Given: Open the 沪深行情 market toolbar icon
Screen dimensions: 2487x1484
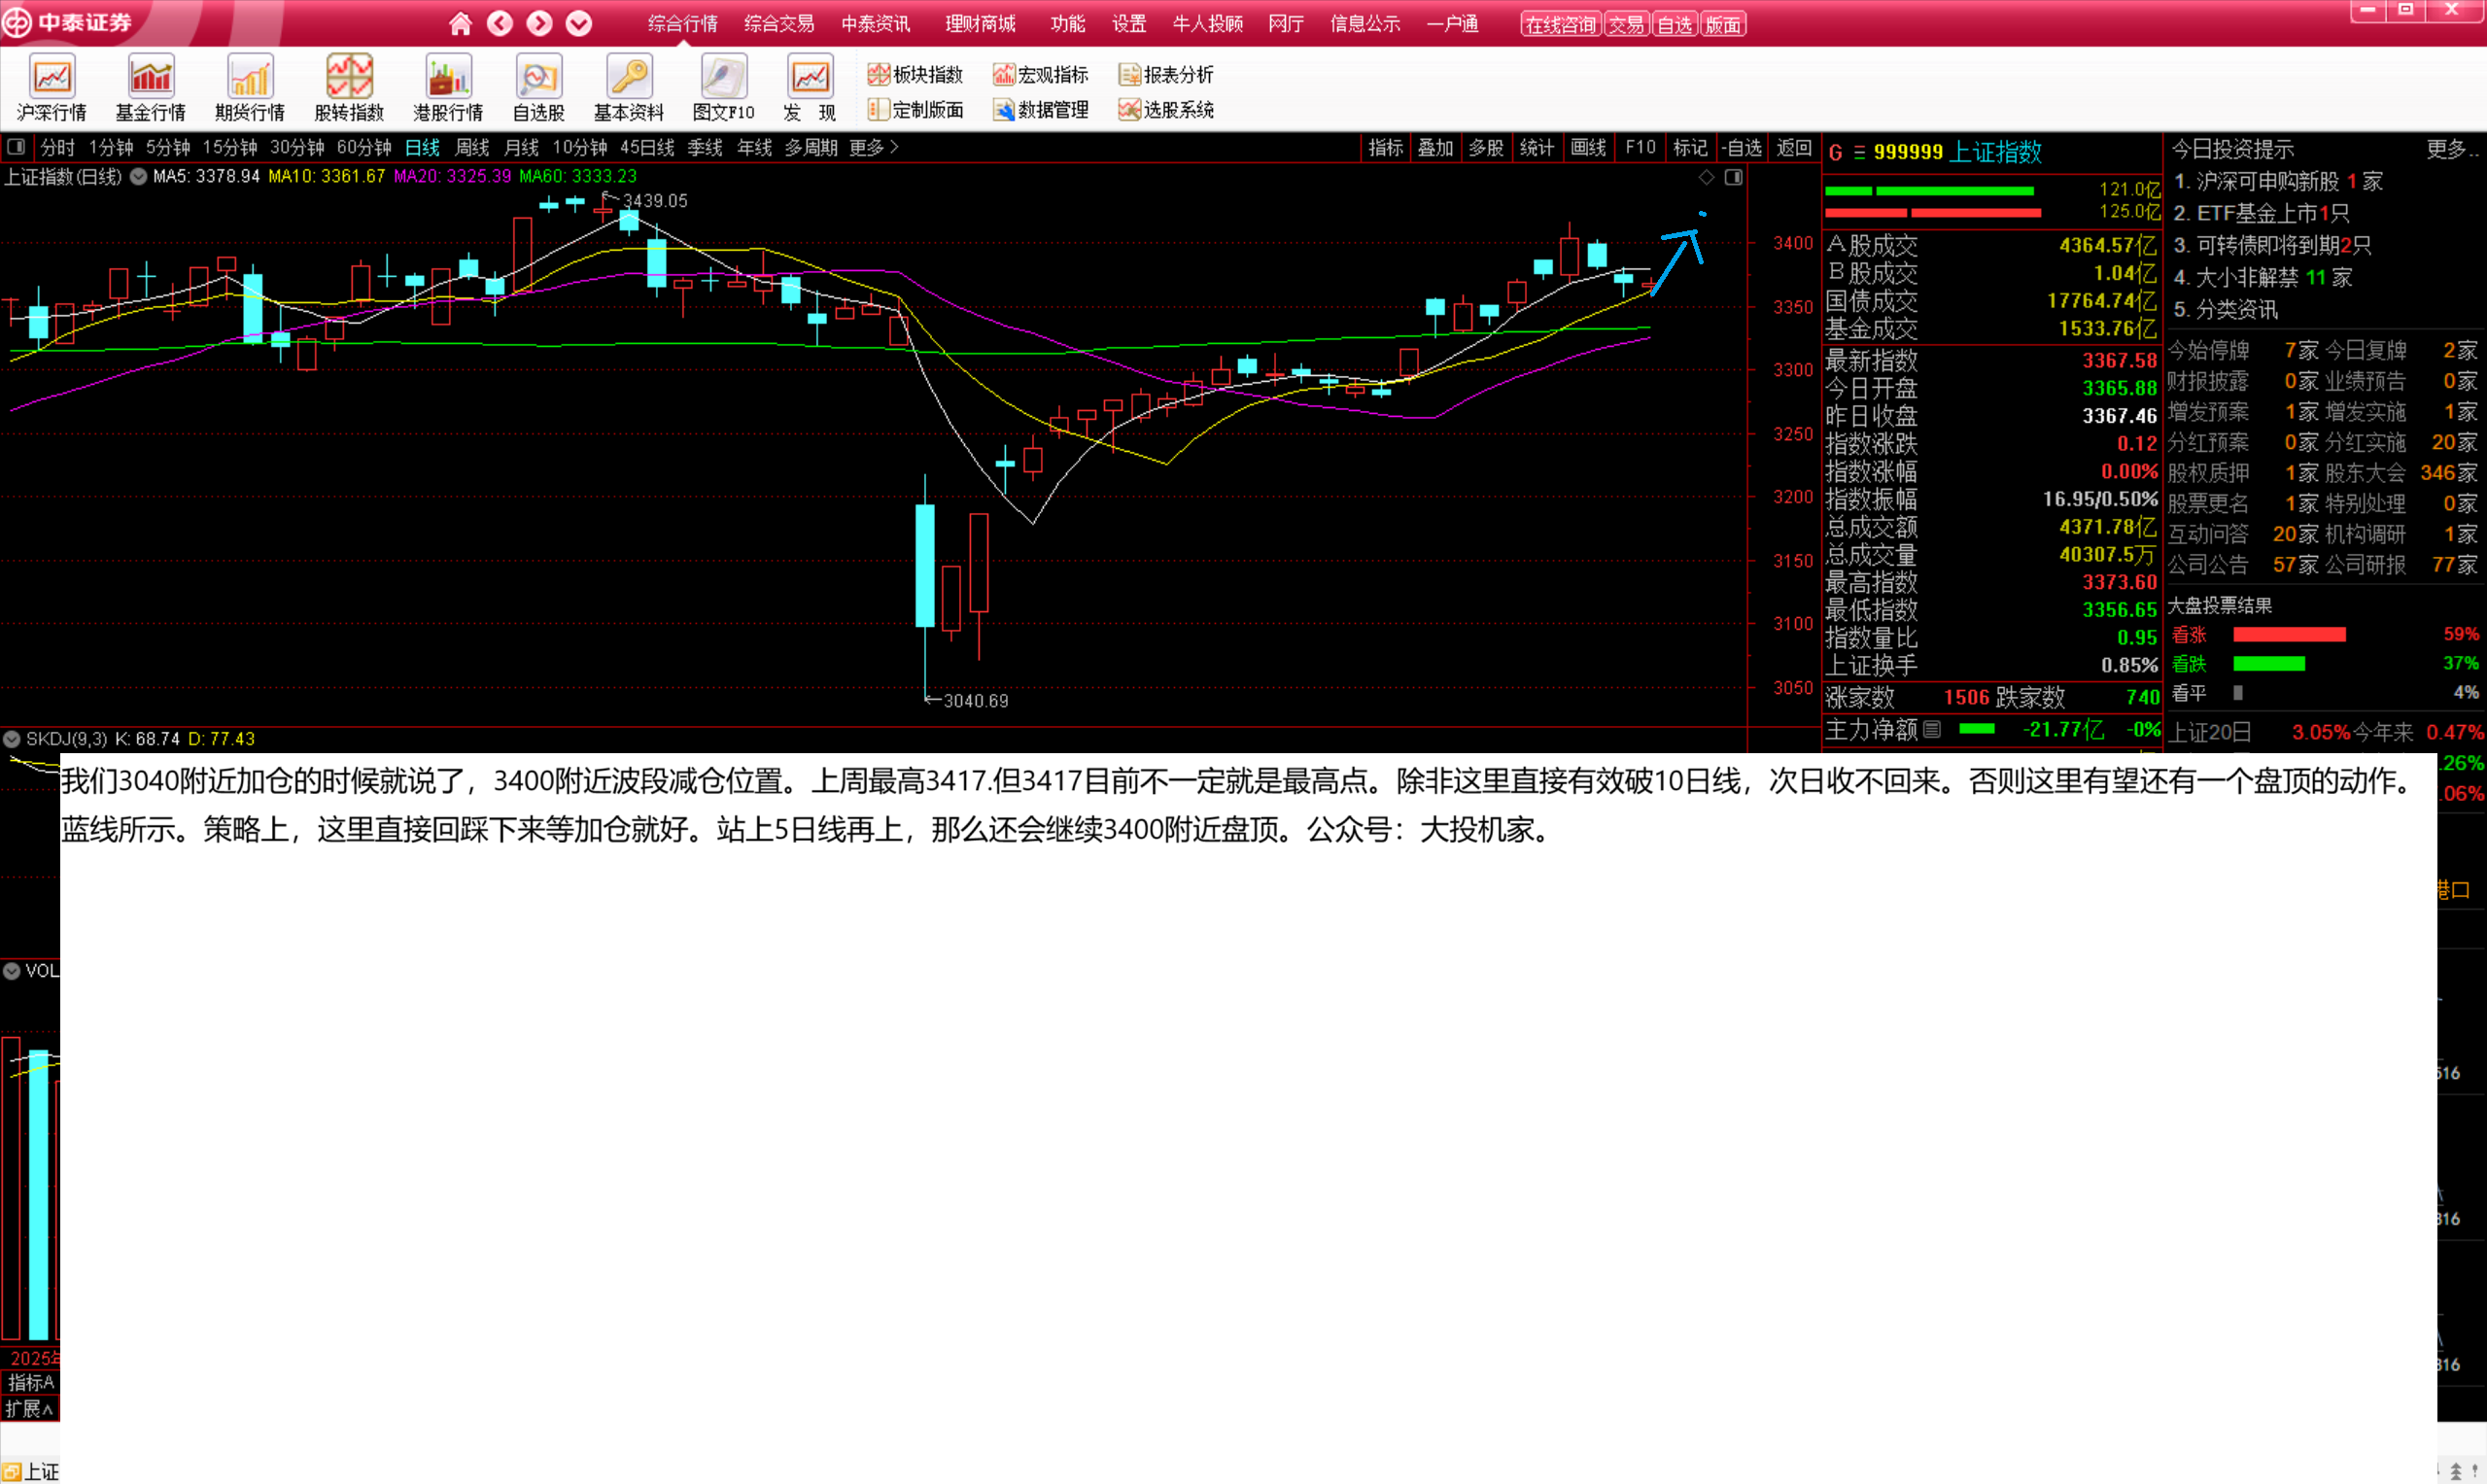Looking at the screenshot, I should (52, 88).
